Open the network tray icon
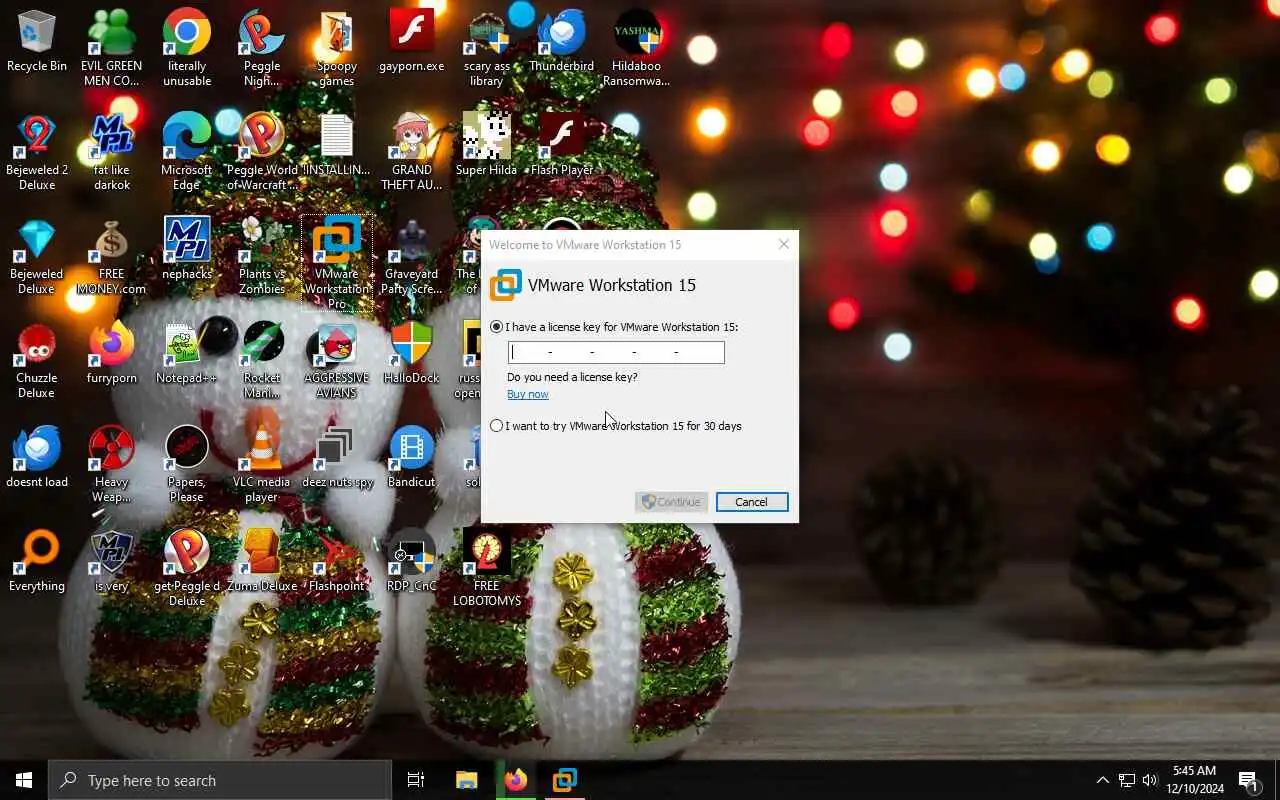Viewport: 1280px width, 800px height. click(x=1127, y=780)
